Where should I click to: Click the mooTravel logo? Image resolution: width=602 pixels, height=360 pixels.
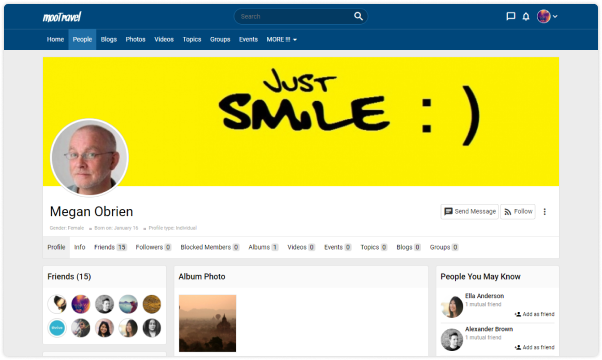[x=62, y=17]
